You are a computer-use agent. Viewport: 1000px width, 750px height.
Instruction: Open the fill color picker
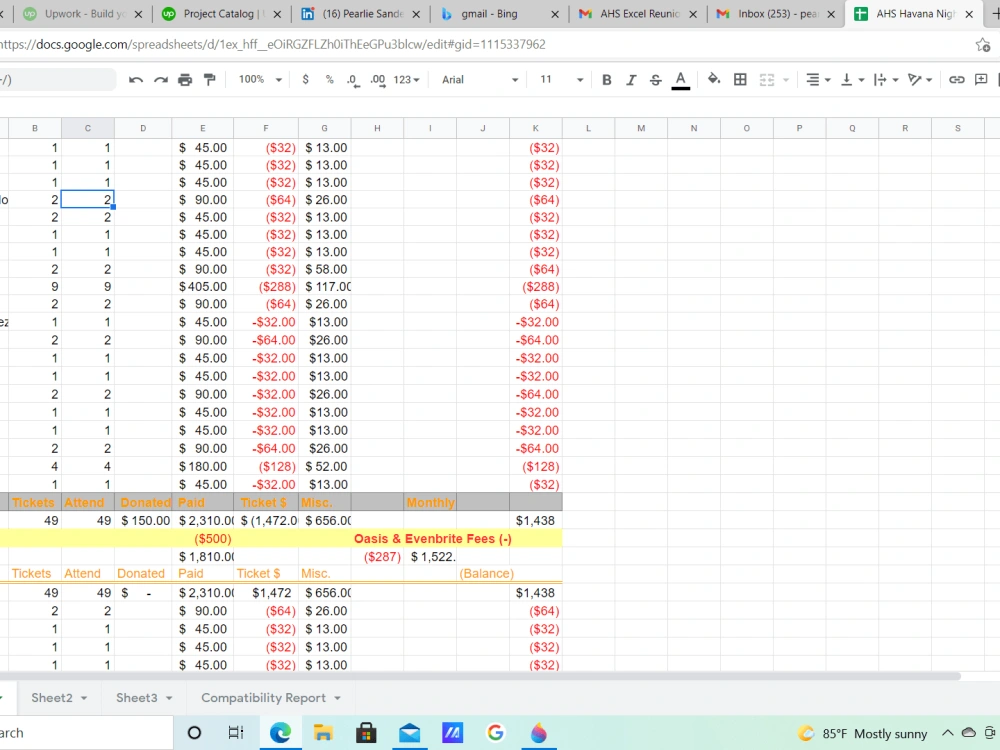714,79
